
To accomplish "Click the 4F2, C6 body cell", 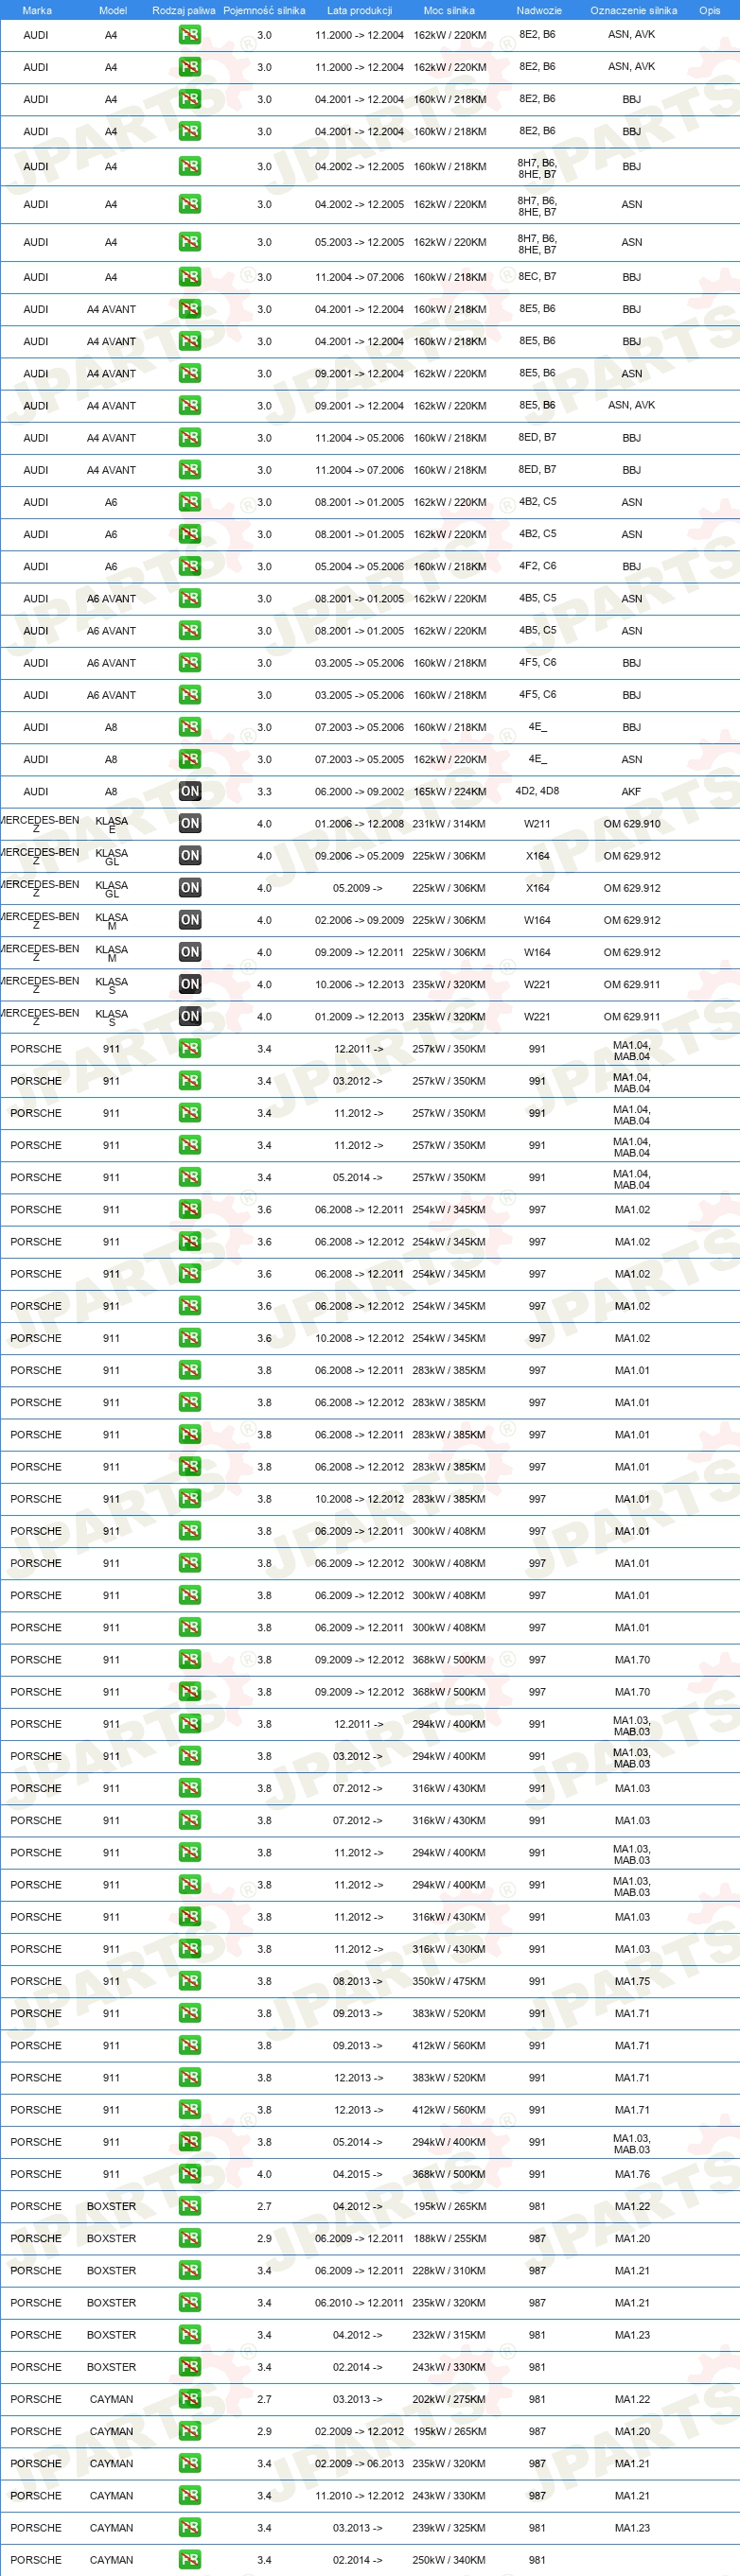I will click(x=537, y=566).
